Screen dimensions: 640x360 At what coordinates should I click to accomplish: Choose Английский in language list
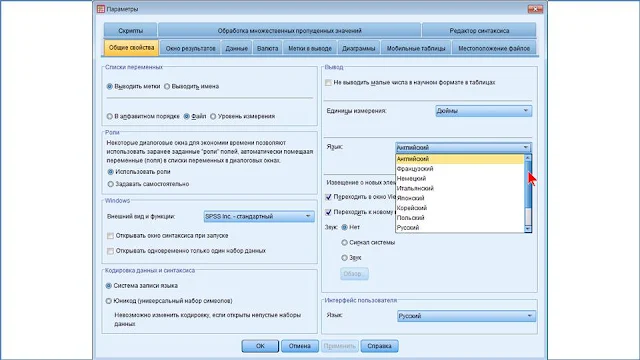[460, 159]
